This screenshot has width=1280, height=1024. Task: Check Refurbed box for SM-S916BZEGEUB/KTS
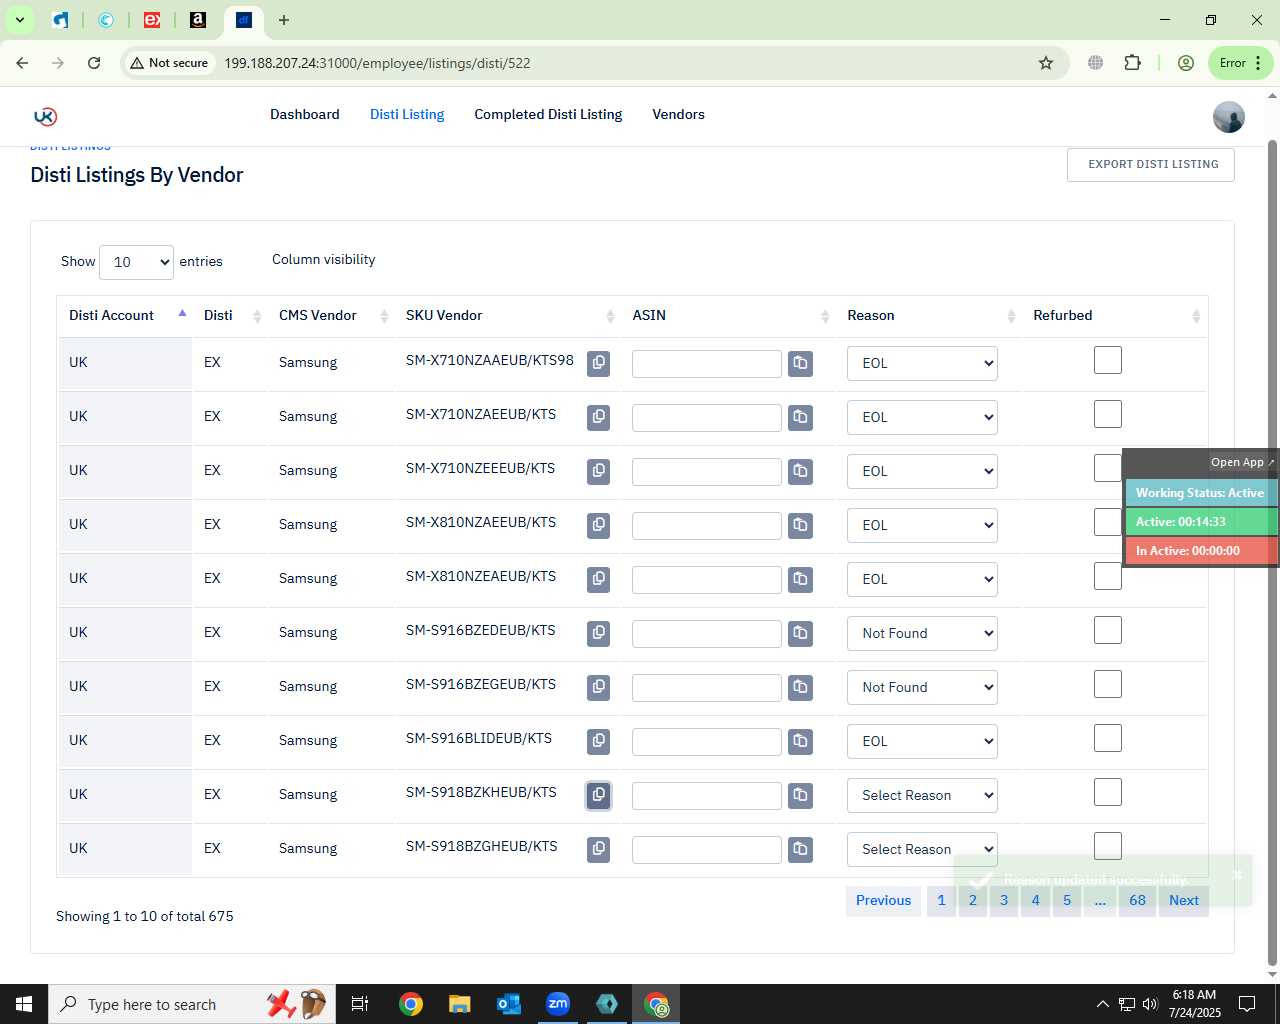click(x=1108, y=684)
